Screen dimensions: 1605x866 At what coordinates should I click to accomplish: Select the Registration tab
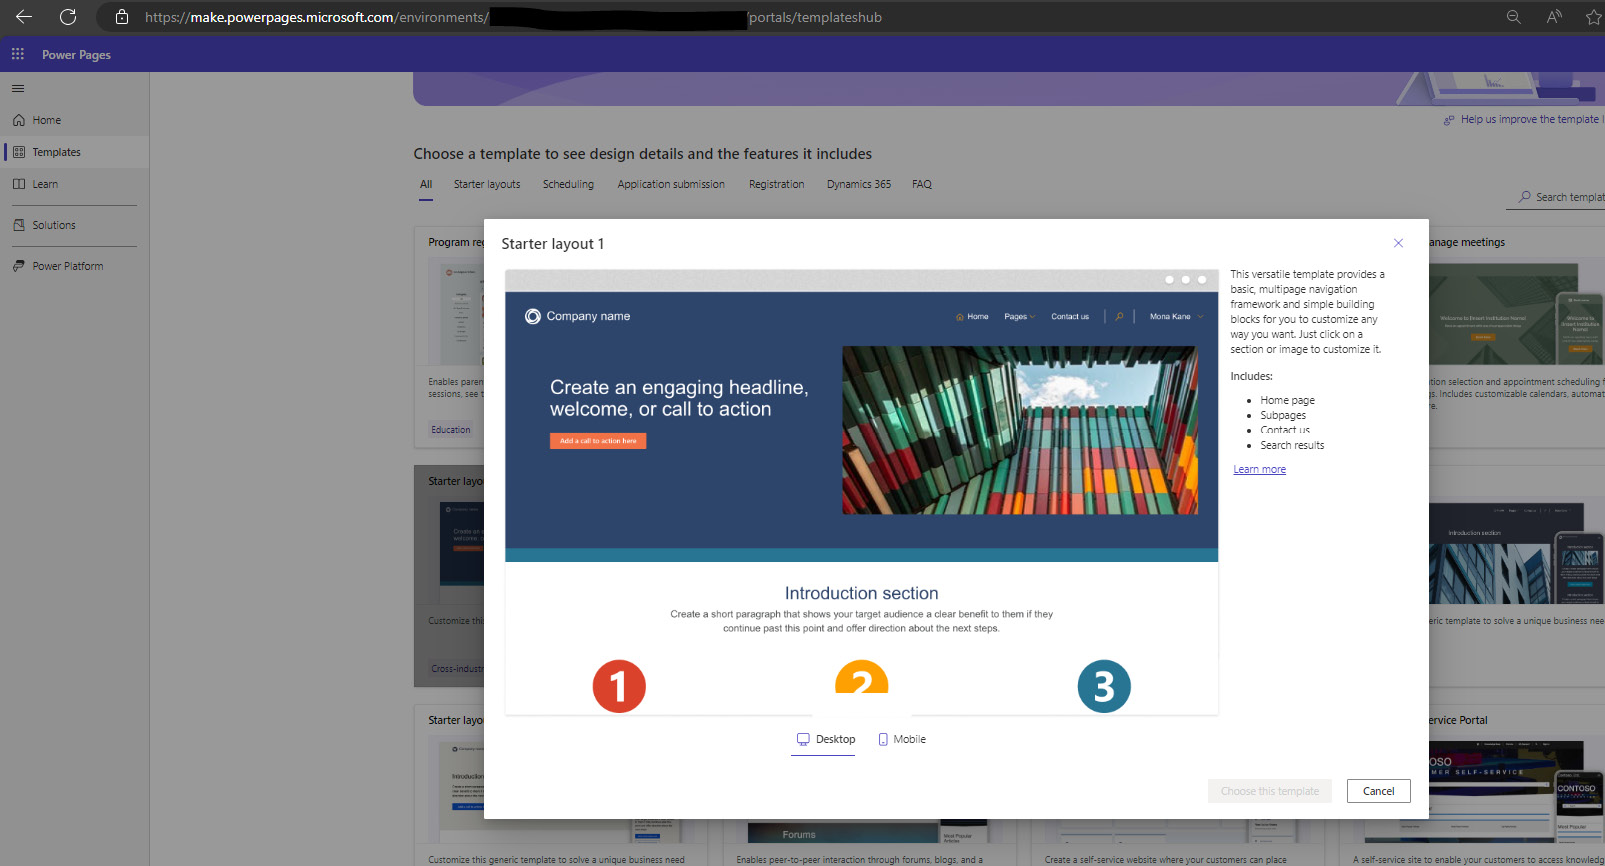(776, 184)
